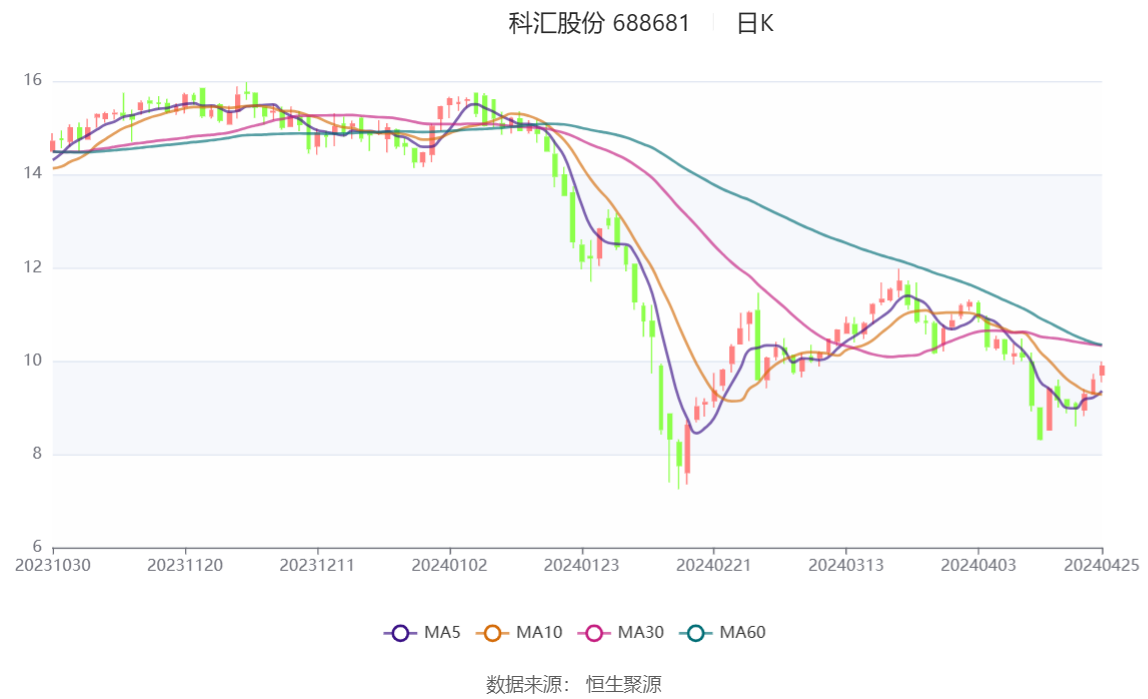Click the 20240102 date axis label

tap(450, 566)
